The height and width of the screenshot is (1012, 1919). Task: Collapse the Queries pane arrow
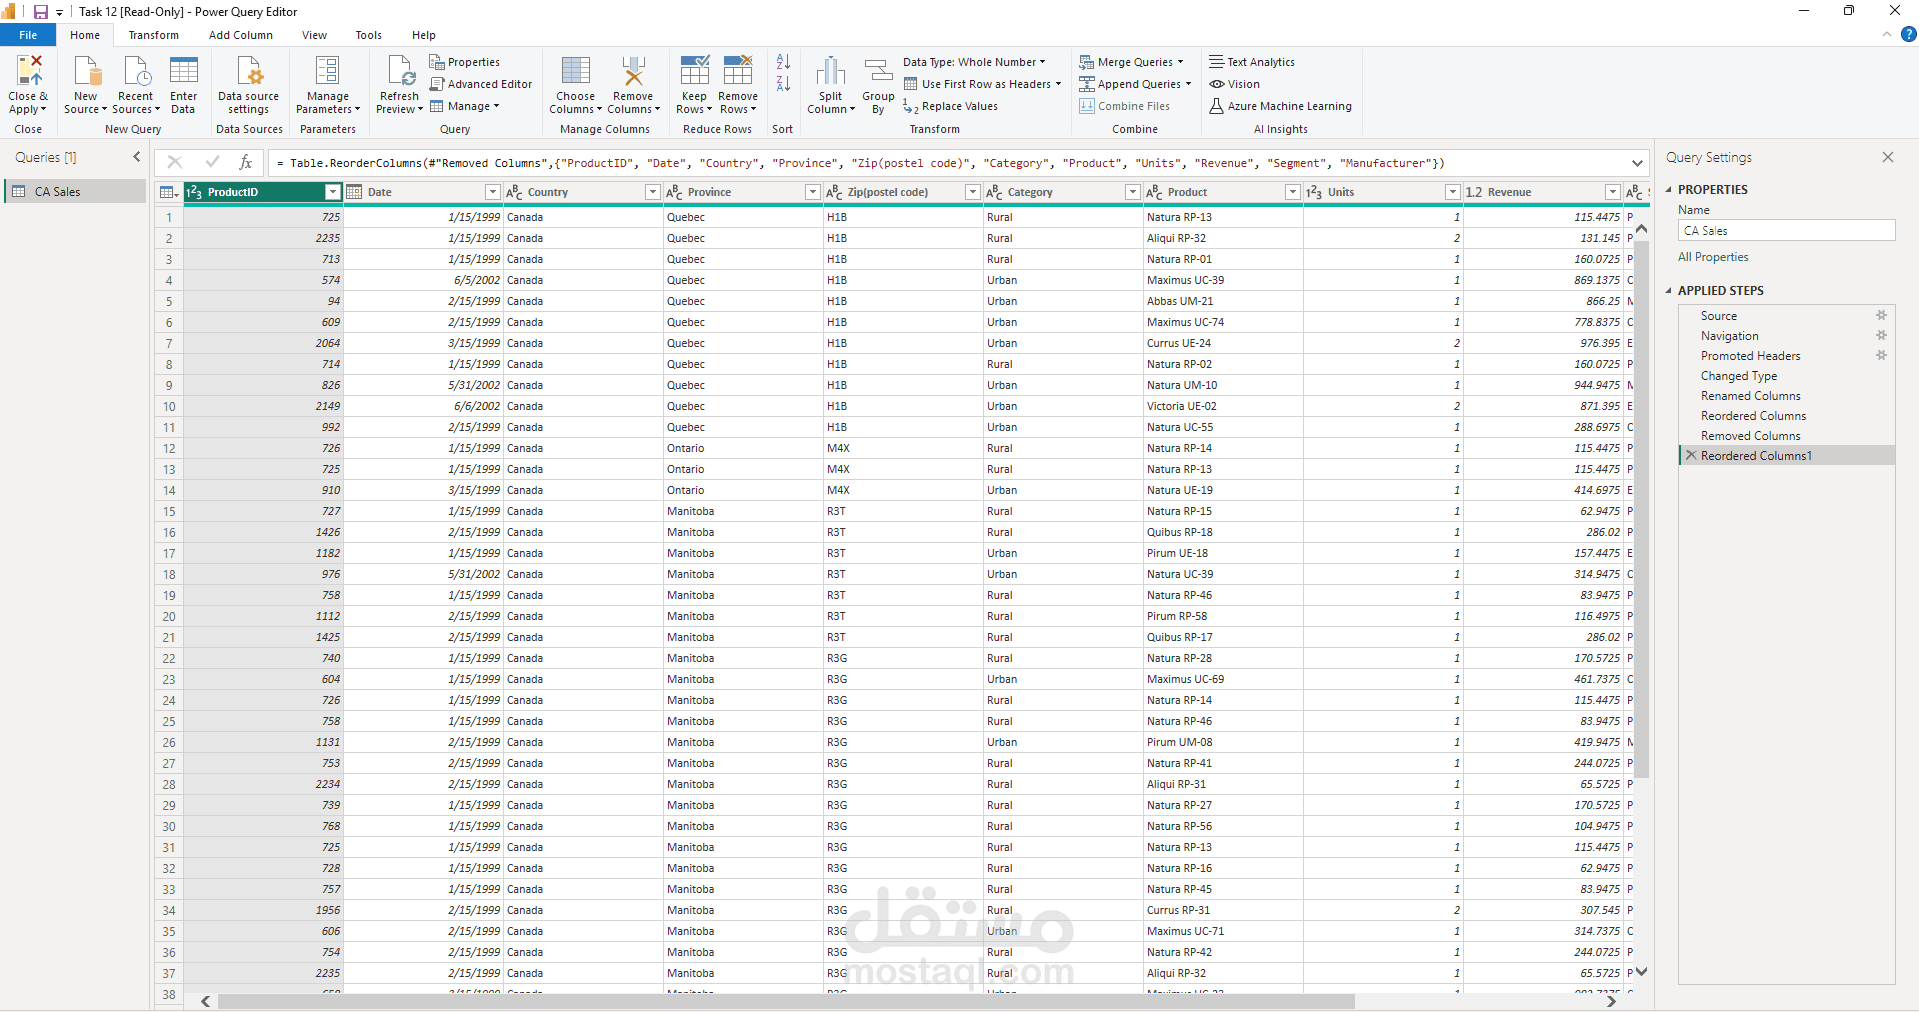click(137, 157)
